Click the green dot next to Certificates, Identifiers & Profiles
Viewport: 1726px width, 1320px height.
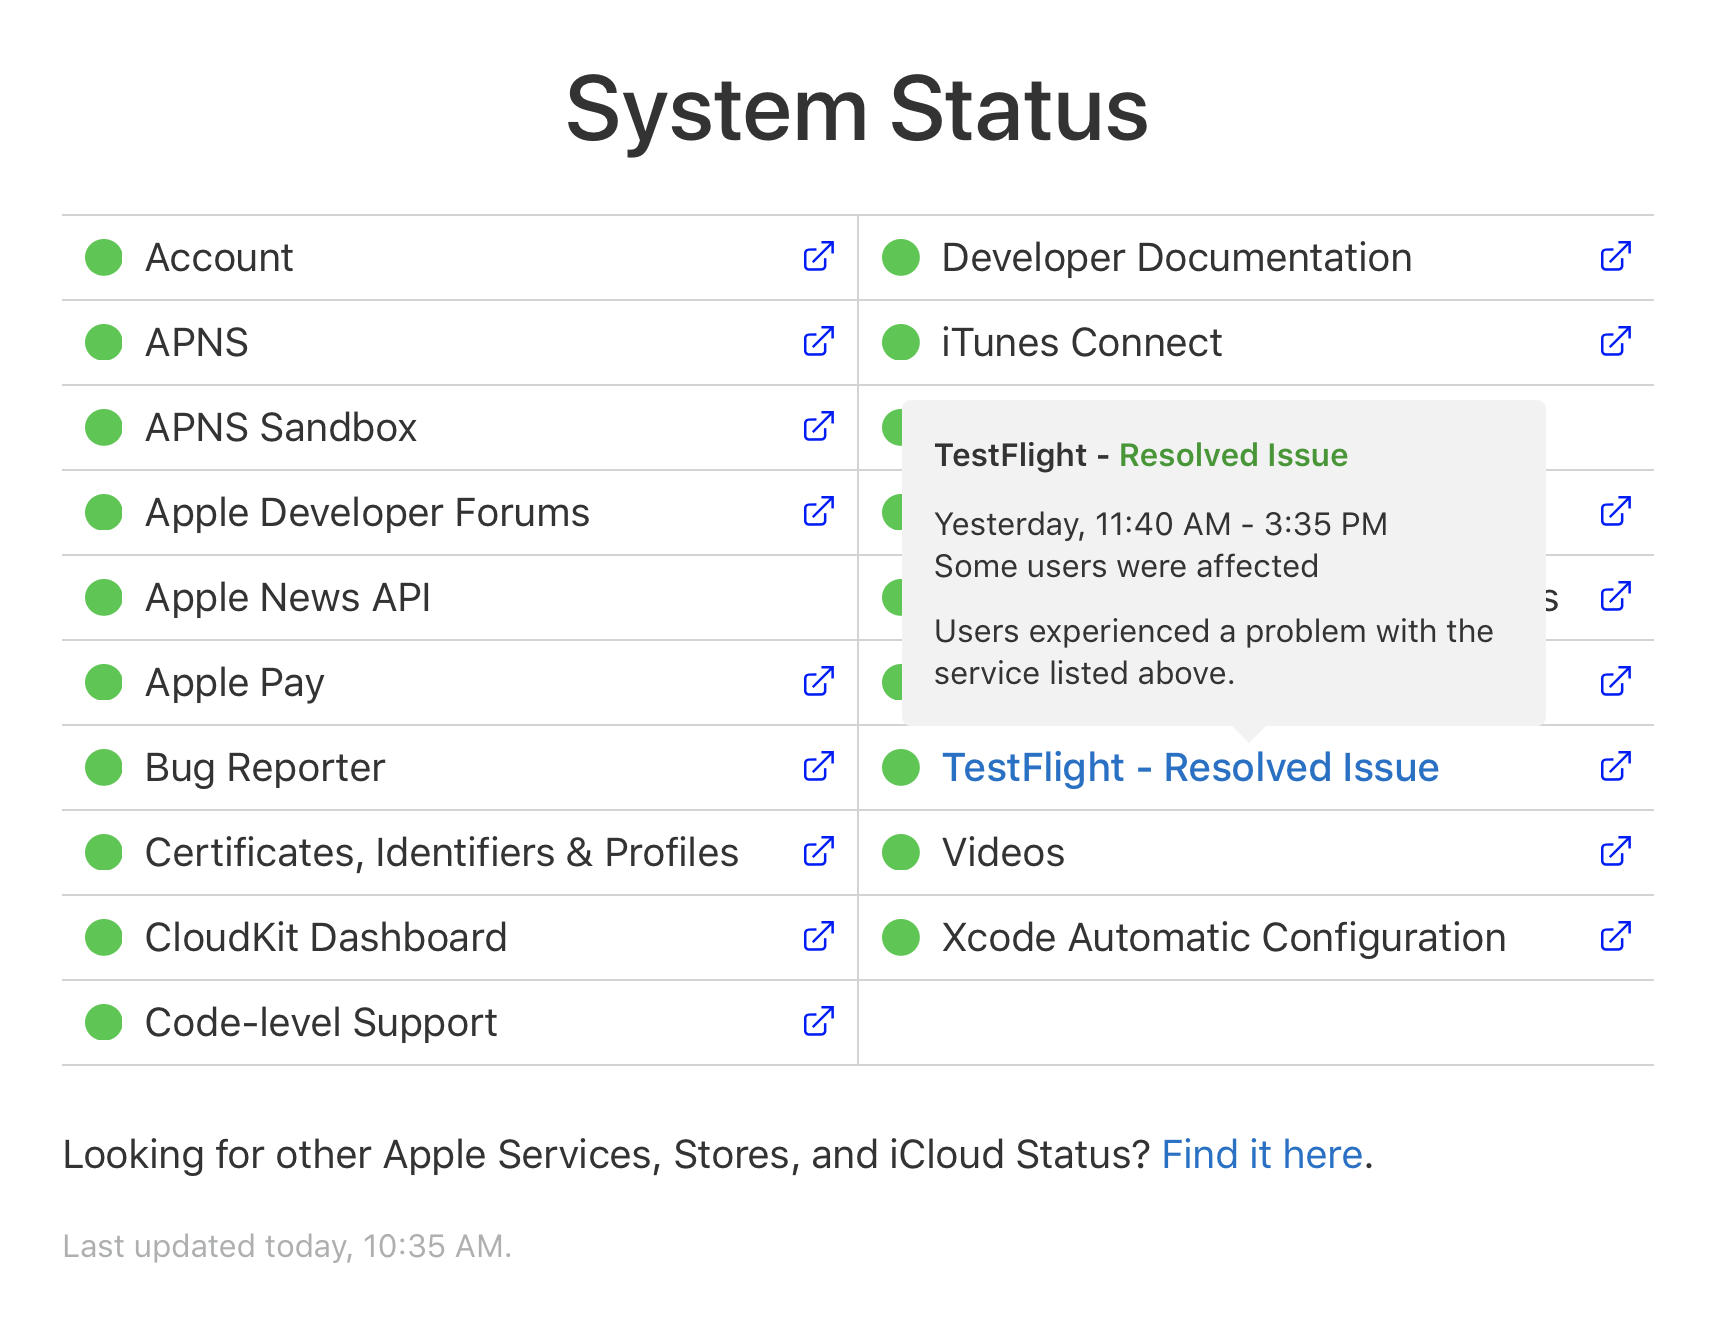point(103,852)
